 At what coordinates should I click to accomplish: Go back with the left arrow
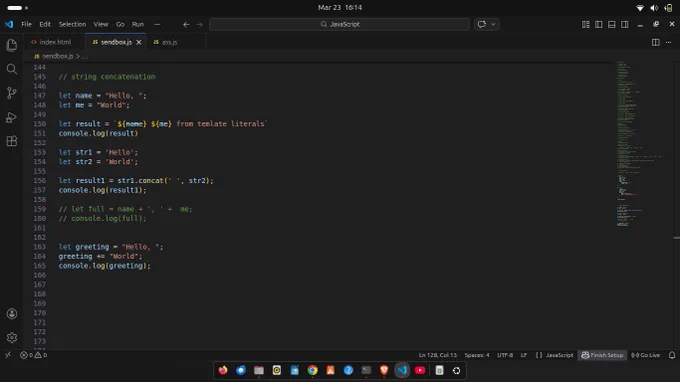coord(186,24)
